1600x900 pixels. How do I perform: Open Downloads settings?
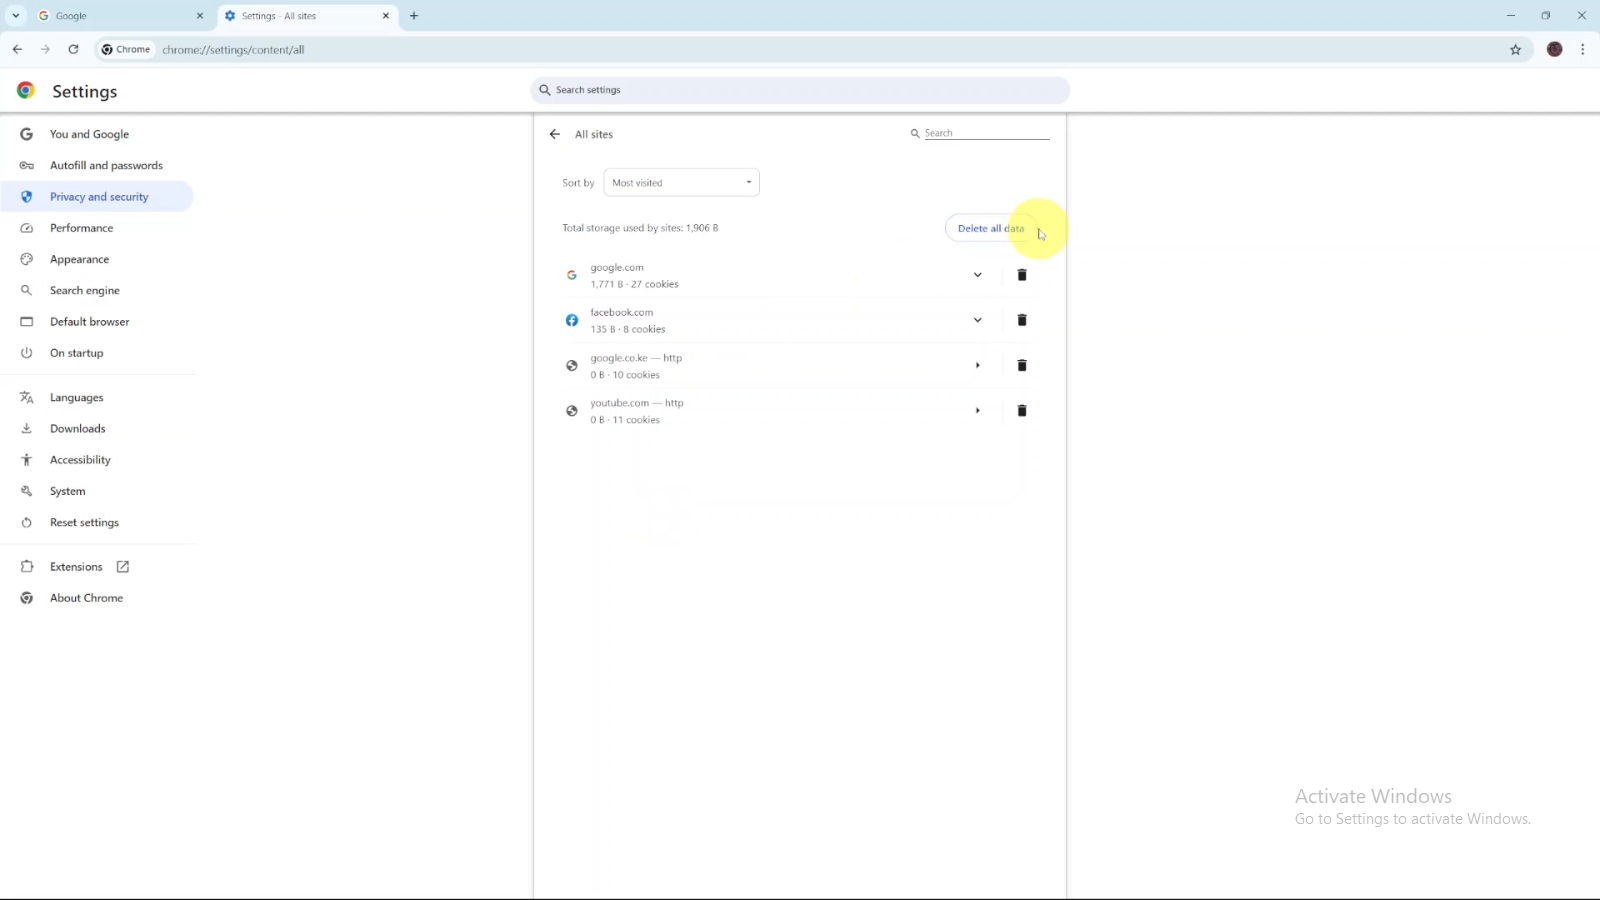[x=97, y=428]
